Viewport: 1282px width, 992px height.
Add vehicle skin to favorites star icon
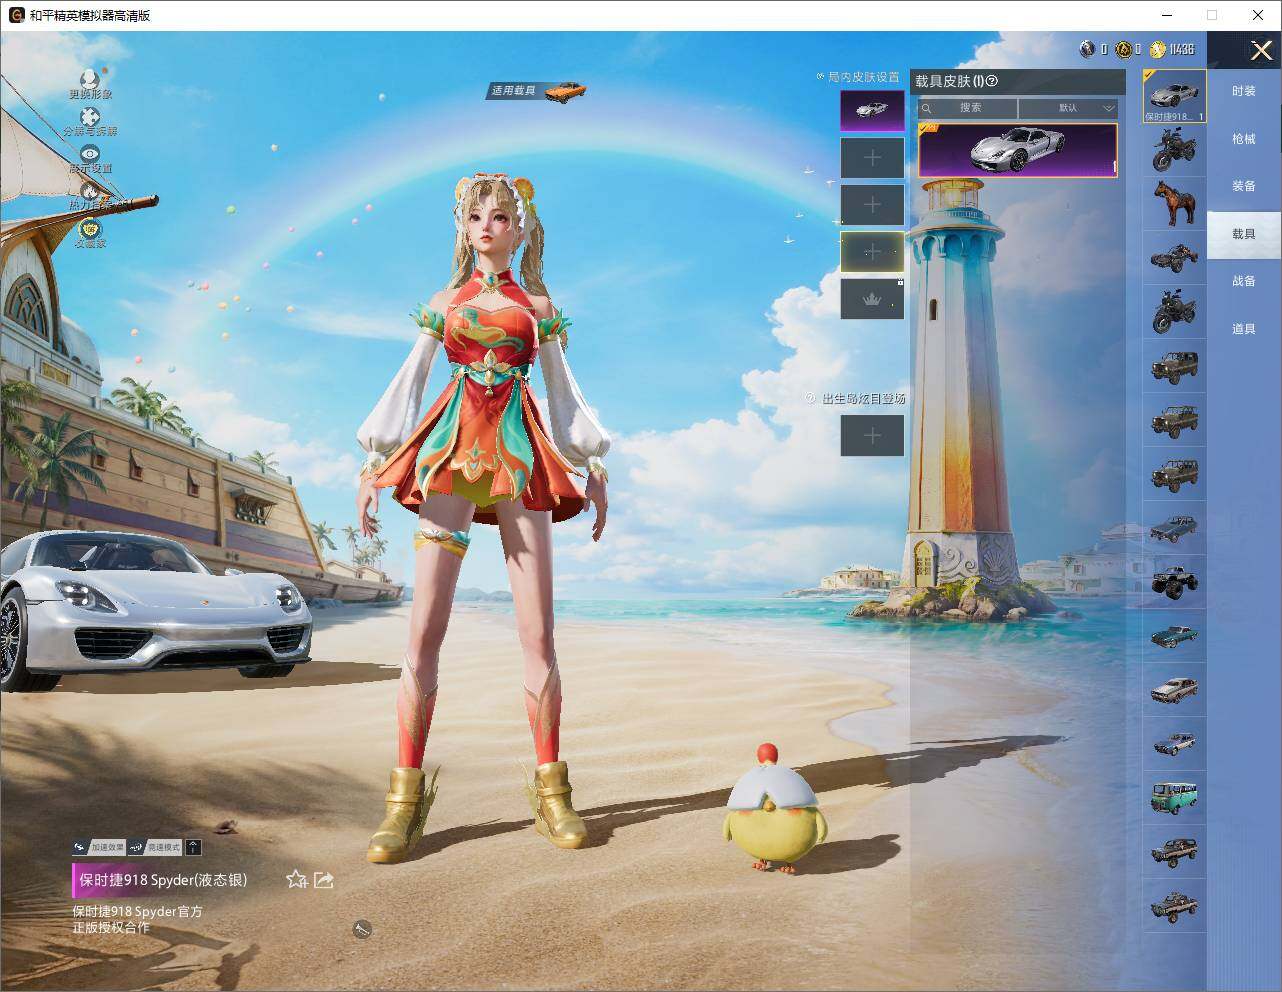(296, 880)
